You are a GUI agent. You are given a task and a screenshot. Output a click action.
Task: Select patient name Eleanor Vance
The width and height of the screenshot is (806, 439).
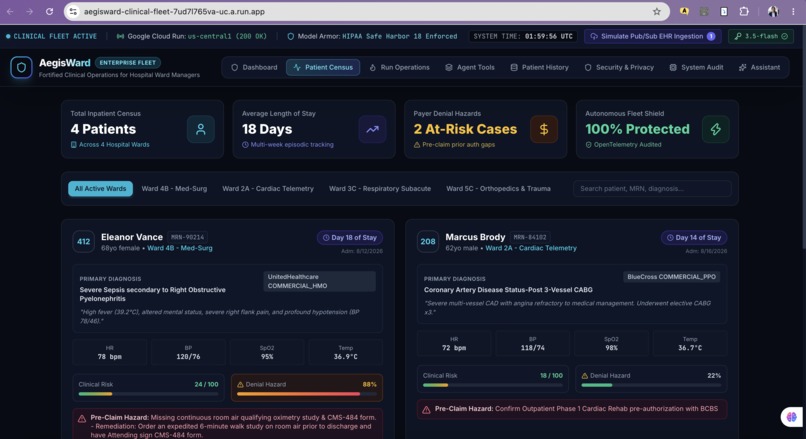(x=132, y=237)
